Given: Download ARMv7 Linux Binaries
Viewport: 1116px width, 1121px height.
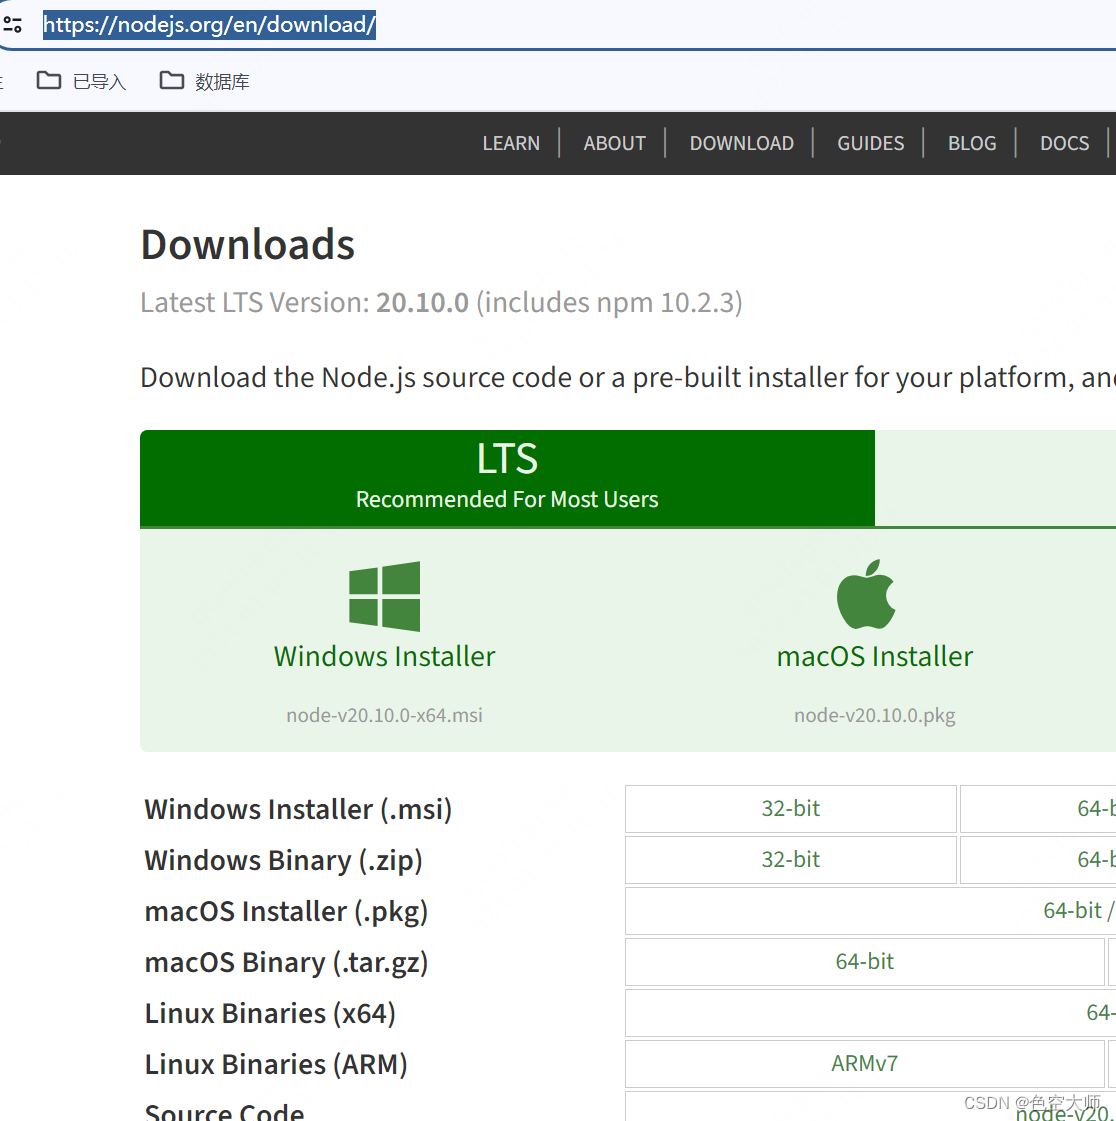Looking at the screenshot, I should click(x=865, y=1063).
